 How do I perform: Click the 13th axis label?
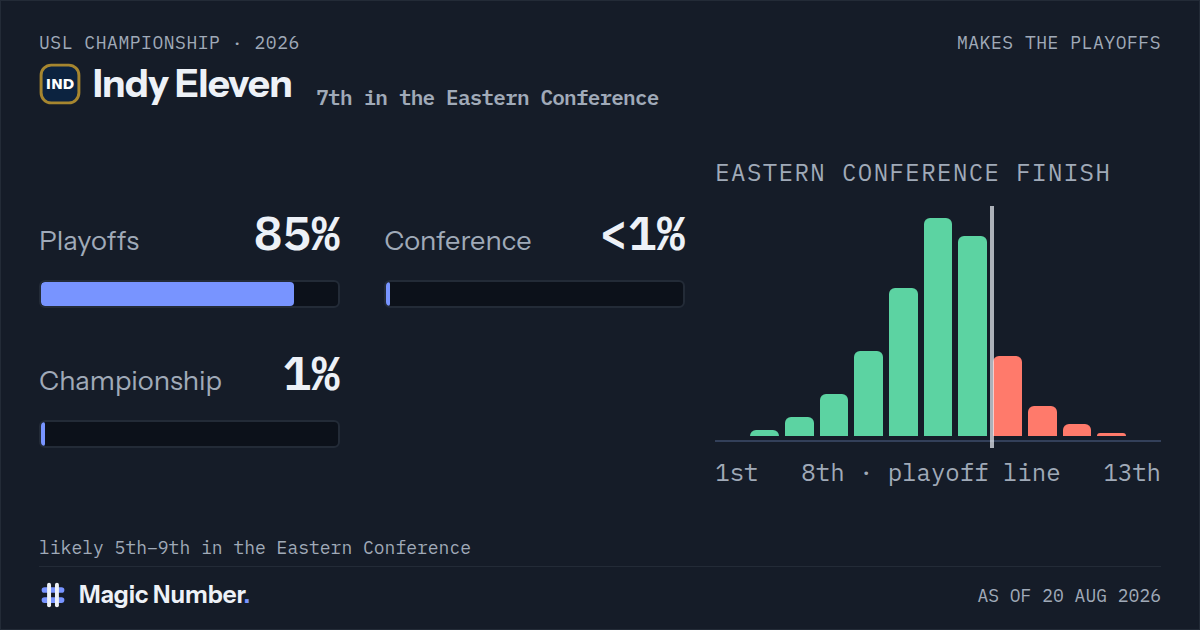pyautogui.click(x=1132, y=473)
